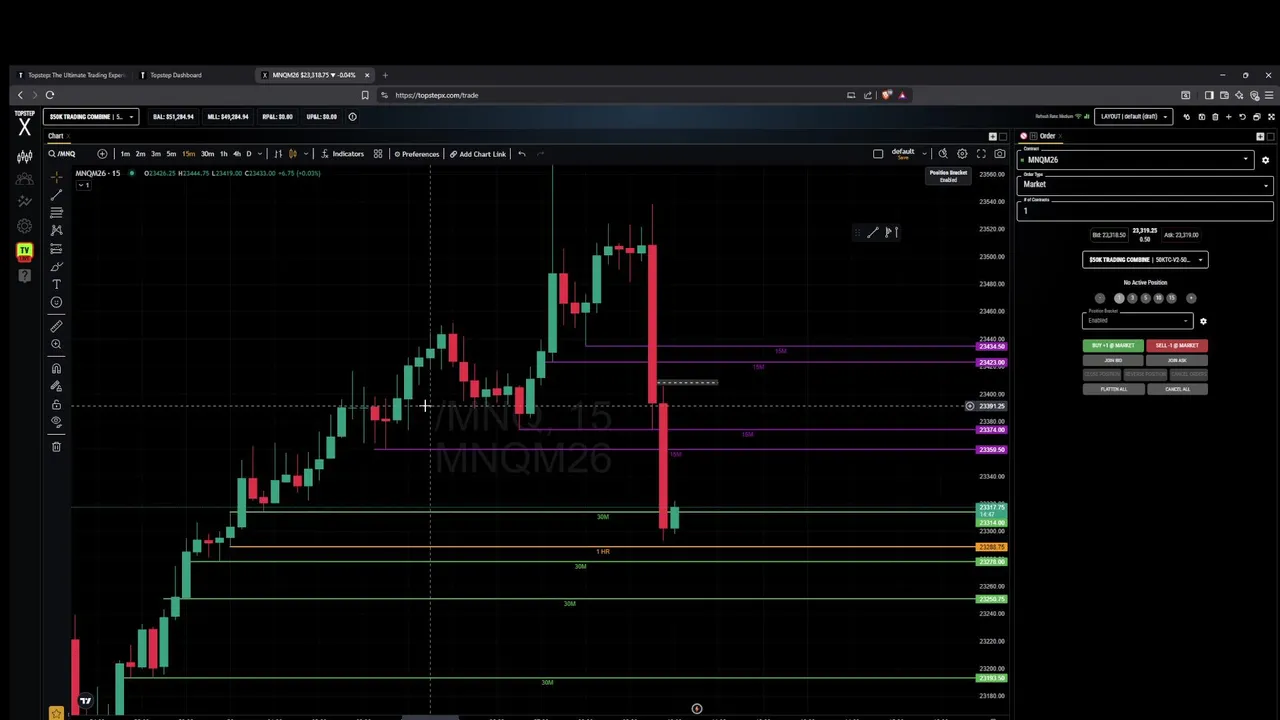Open the Indicators dialog
The width and height of the screenshot is (1280, 720).
tap(343, 154)
